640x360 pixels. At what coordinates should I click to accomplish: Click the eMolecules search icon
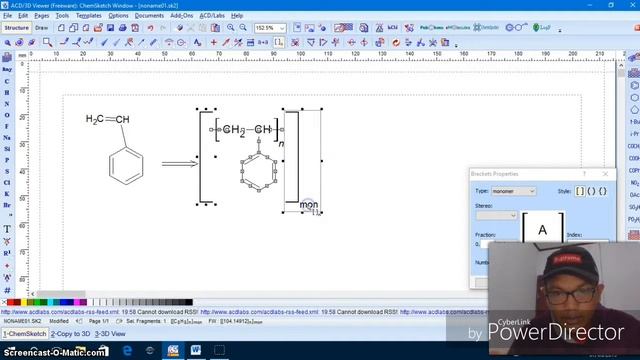click(458, 28)
